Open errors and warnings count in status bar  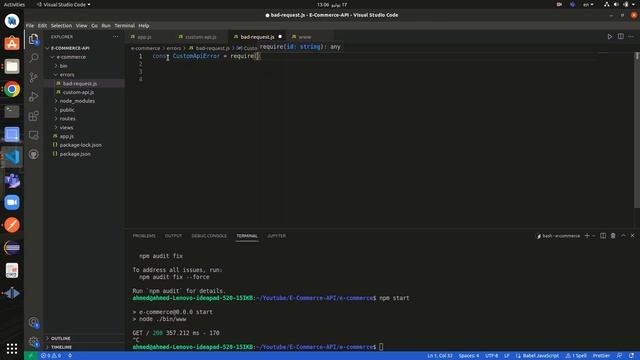(51, 356)
